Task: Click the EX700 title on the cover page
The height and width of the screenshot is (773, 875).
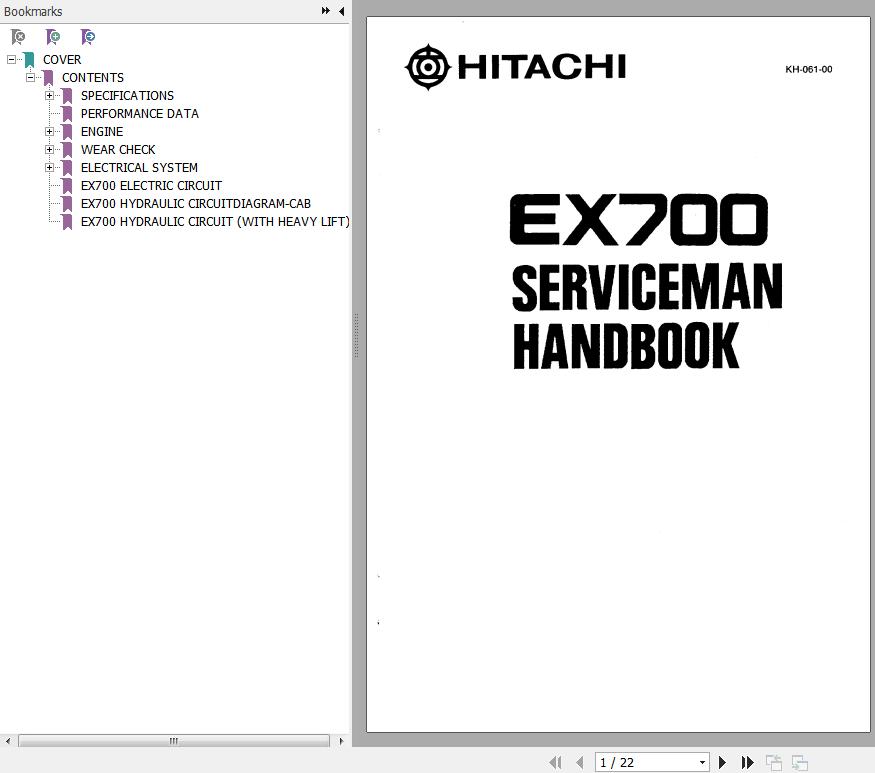Action: point(638,219)
